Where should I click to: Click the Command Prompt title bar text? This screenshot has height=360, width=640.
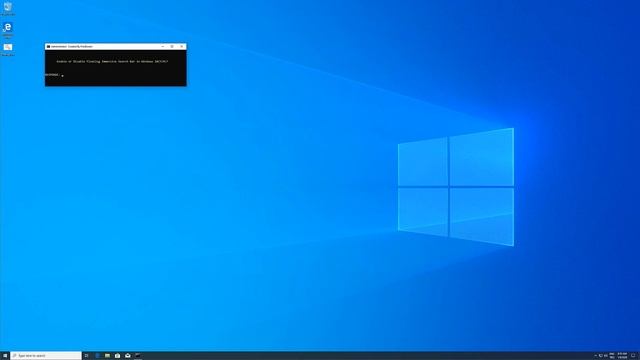click(72, 47)
